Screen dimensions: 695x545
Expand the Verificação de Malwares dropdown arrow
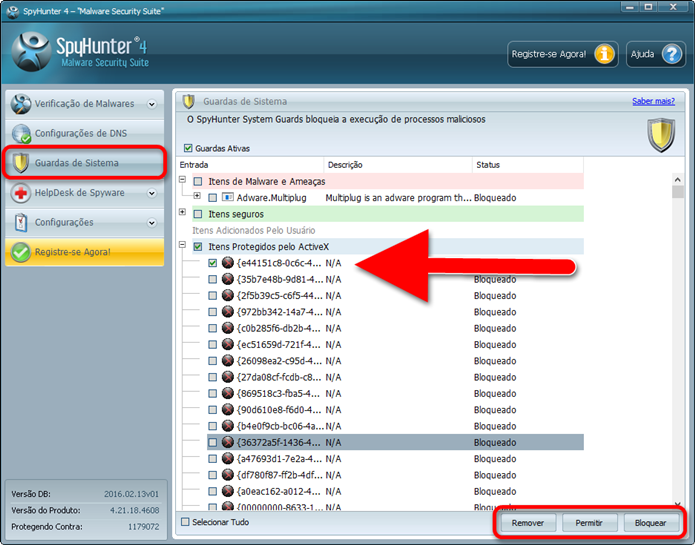(152, 104)
